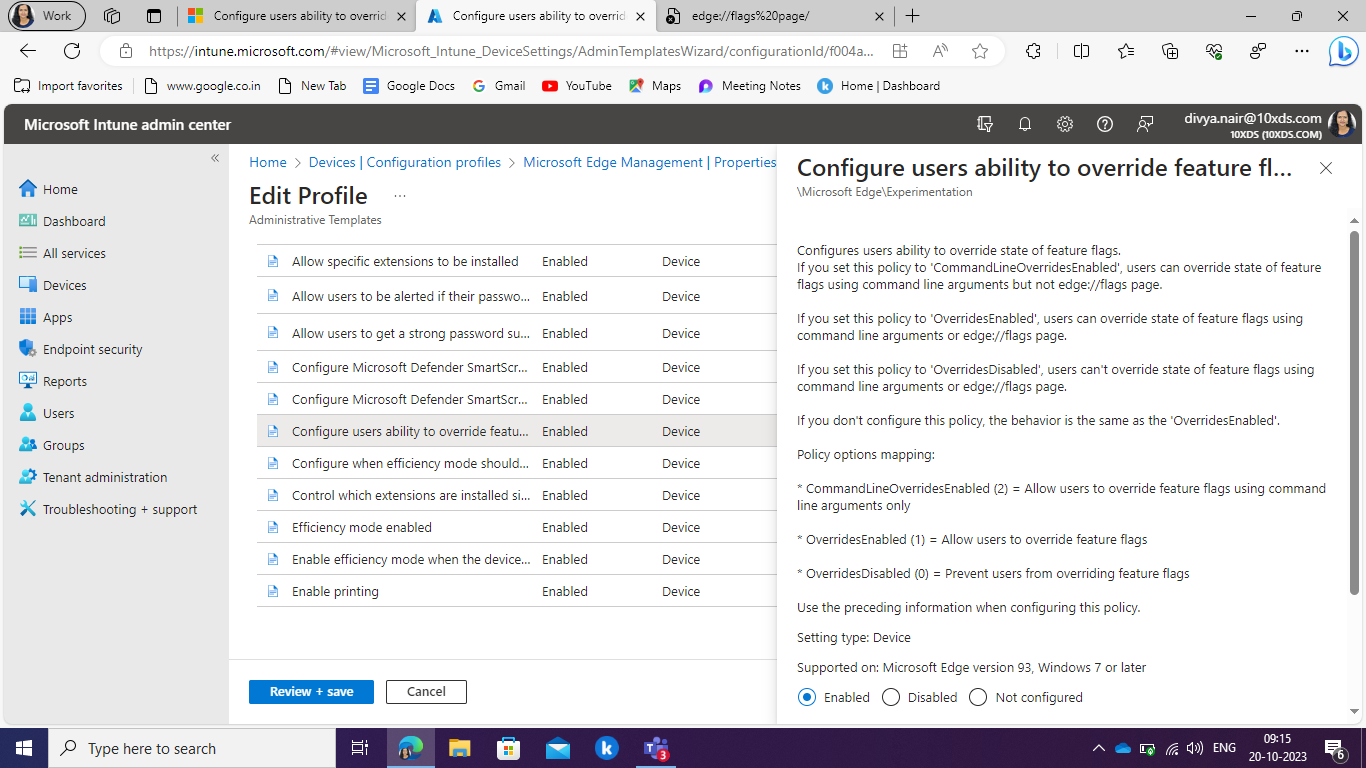Select the Disabled radio button
The width and height of the screenshot is (1366, 768).
coord(891,697)
